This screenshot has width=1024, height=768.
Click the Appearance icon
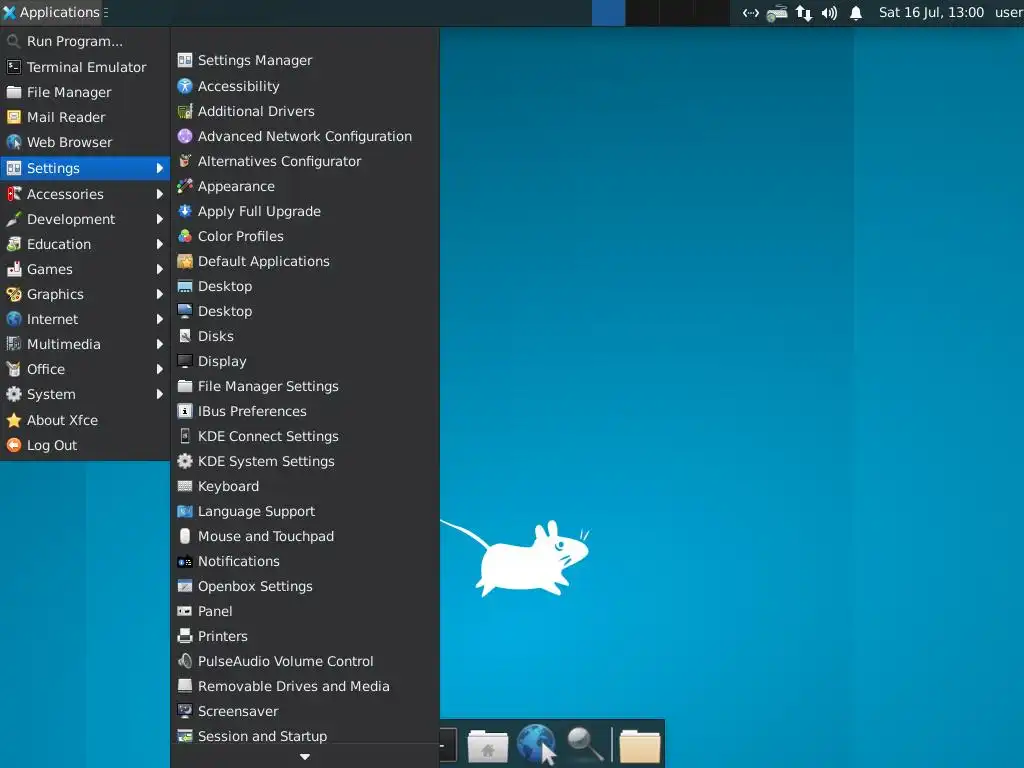(185, 186)
